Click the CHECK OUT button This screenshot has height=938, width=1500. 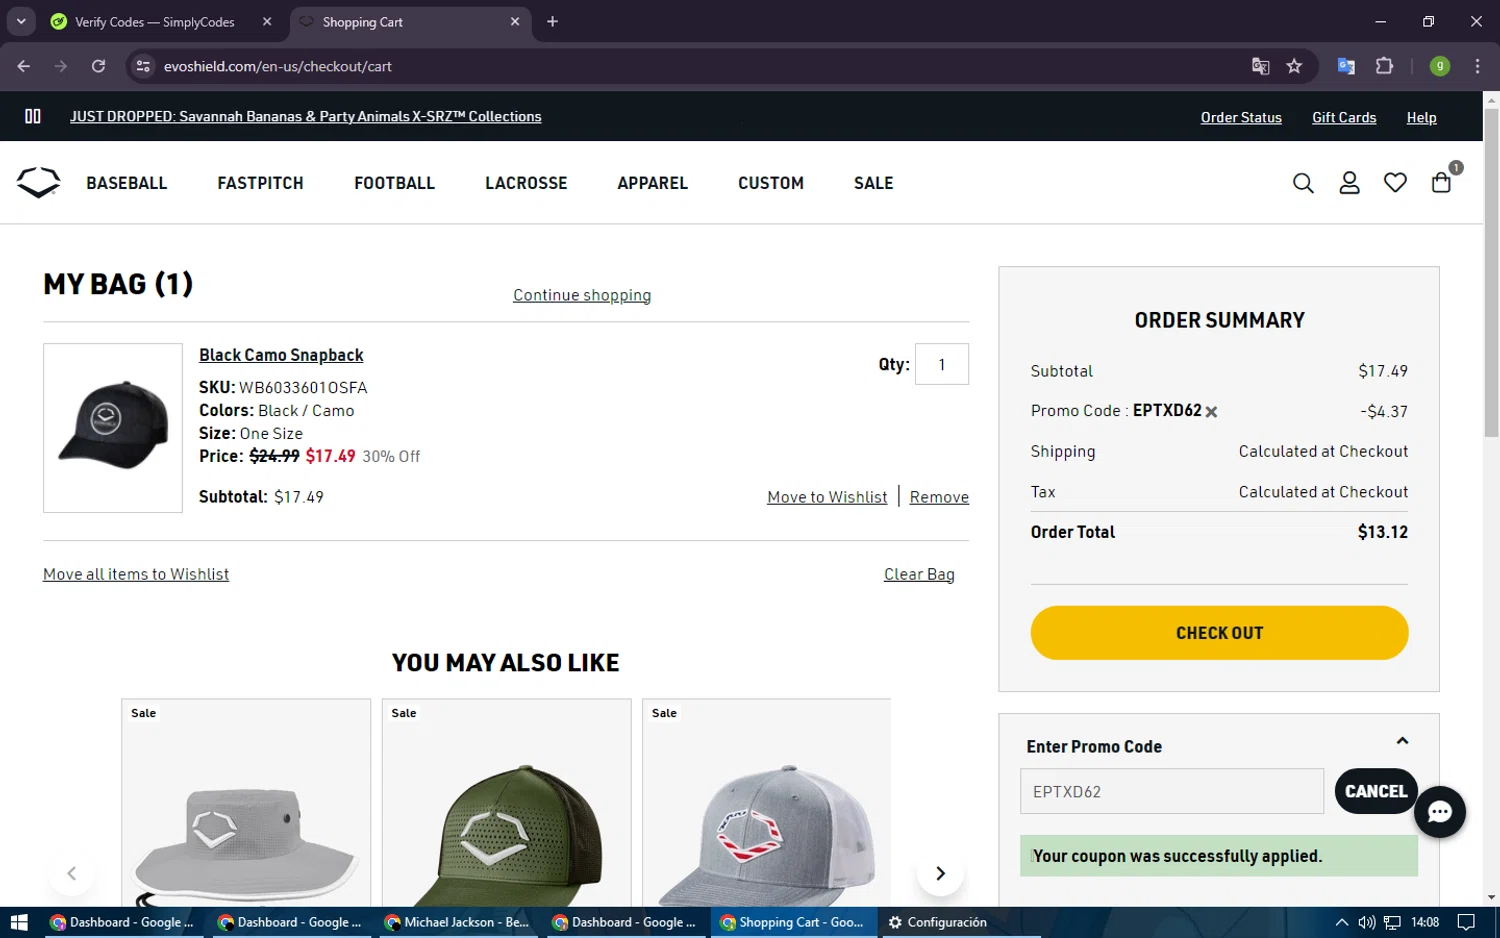click(1219, 633)
